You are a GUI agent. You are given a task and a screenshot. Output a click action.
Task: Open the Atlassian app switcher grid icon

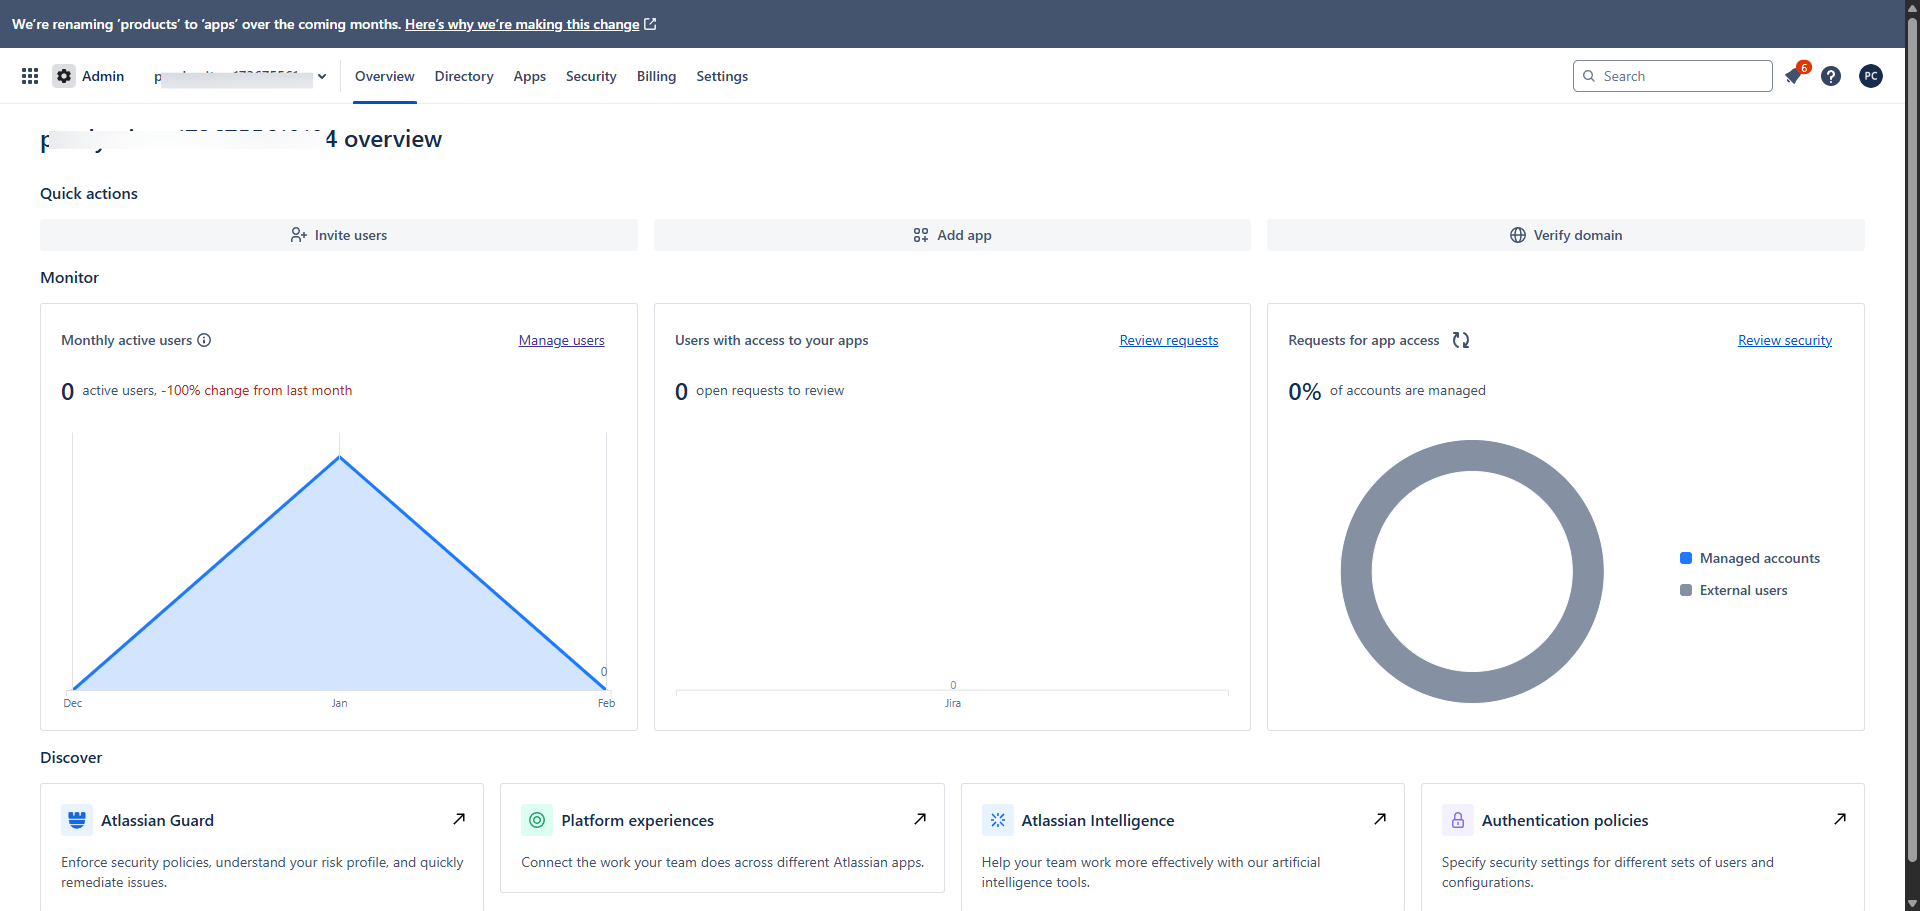coord(29,76)
